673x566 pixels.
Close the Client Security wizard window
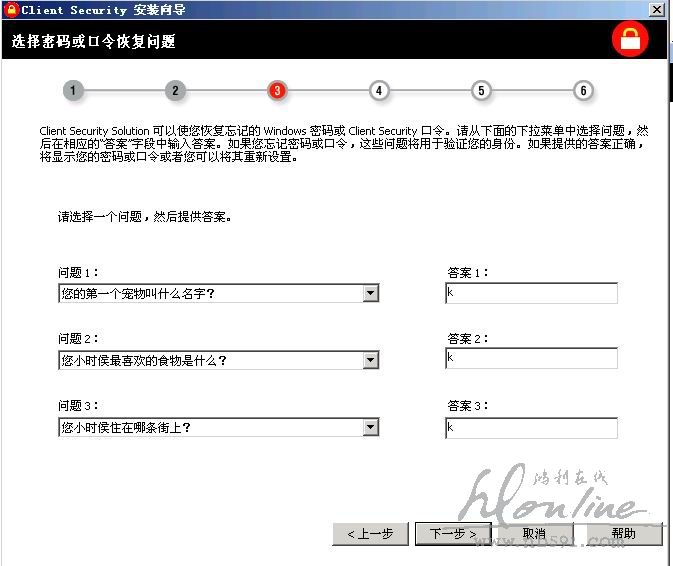pyautogui.click(x=656, y=9)
